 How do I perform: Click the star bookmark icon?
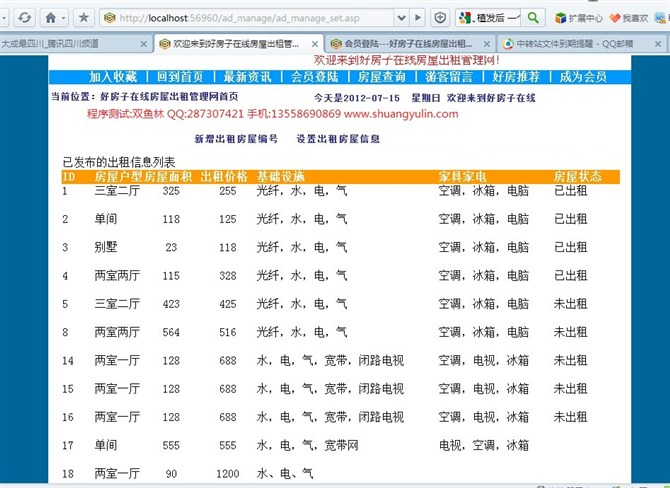coord(83,18)
